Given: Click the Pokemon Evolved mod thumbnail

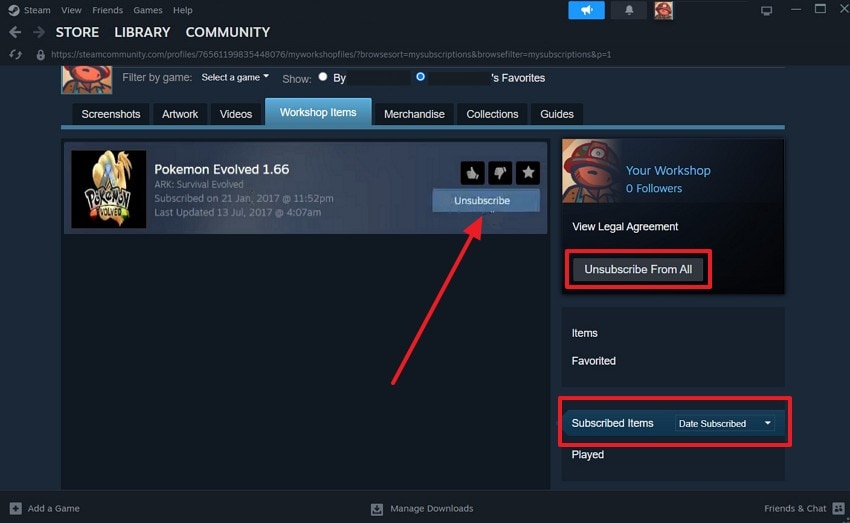Looking at the screenshot, I should tap(108, 189).
